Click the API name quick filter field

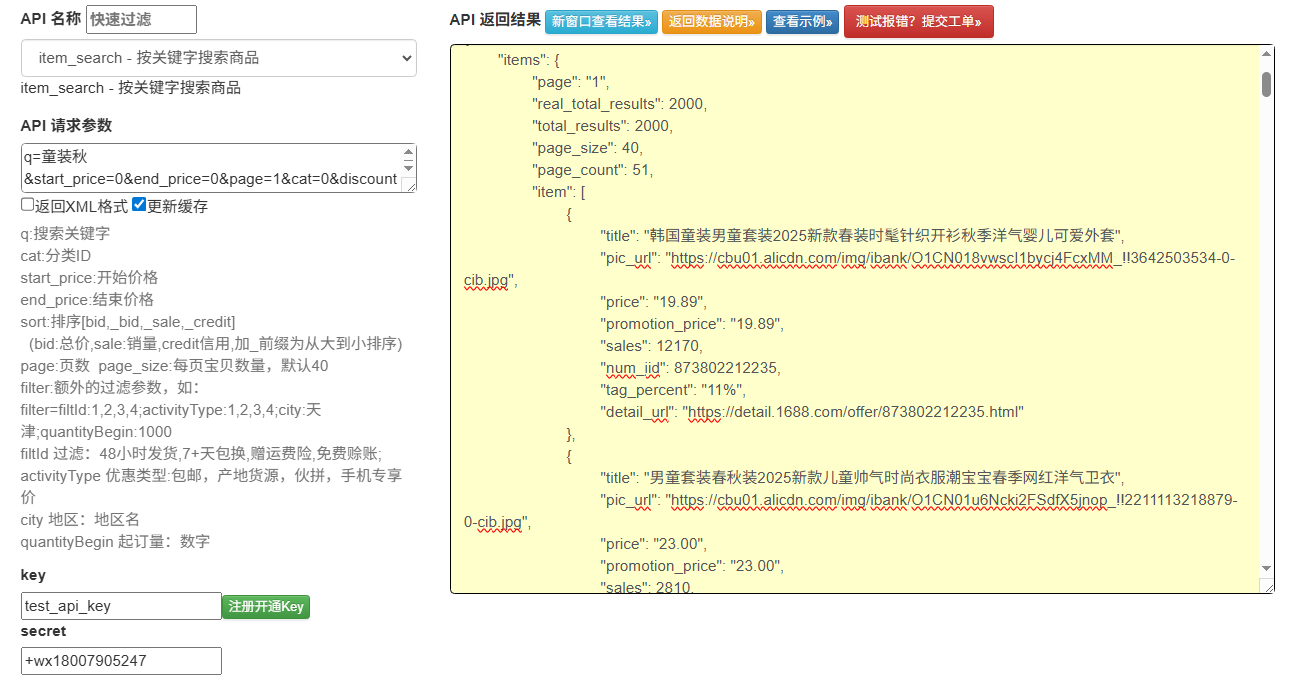(141, 19)
